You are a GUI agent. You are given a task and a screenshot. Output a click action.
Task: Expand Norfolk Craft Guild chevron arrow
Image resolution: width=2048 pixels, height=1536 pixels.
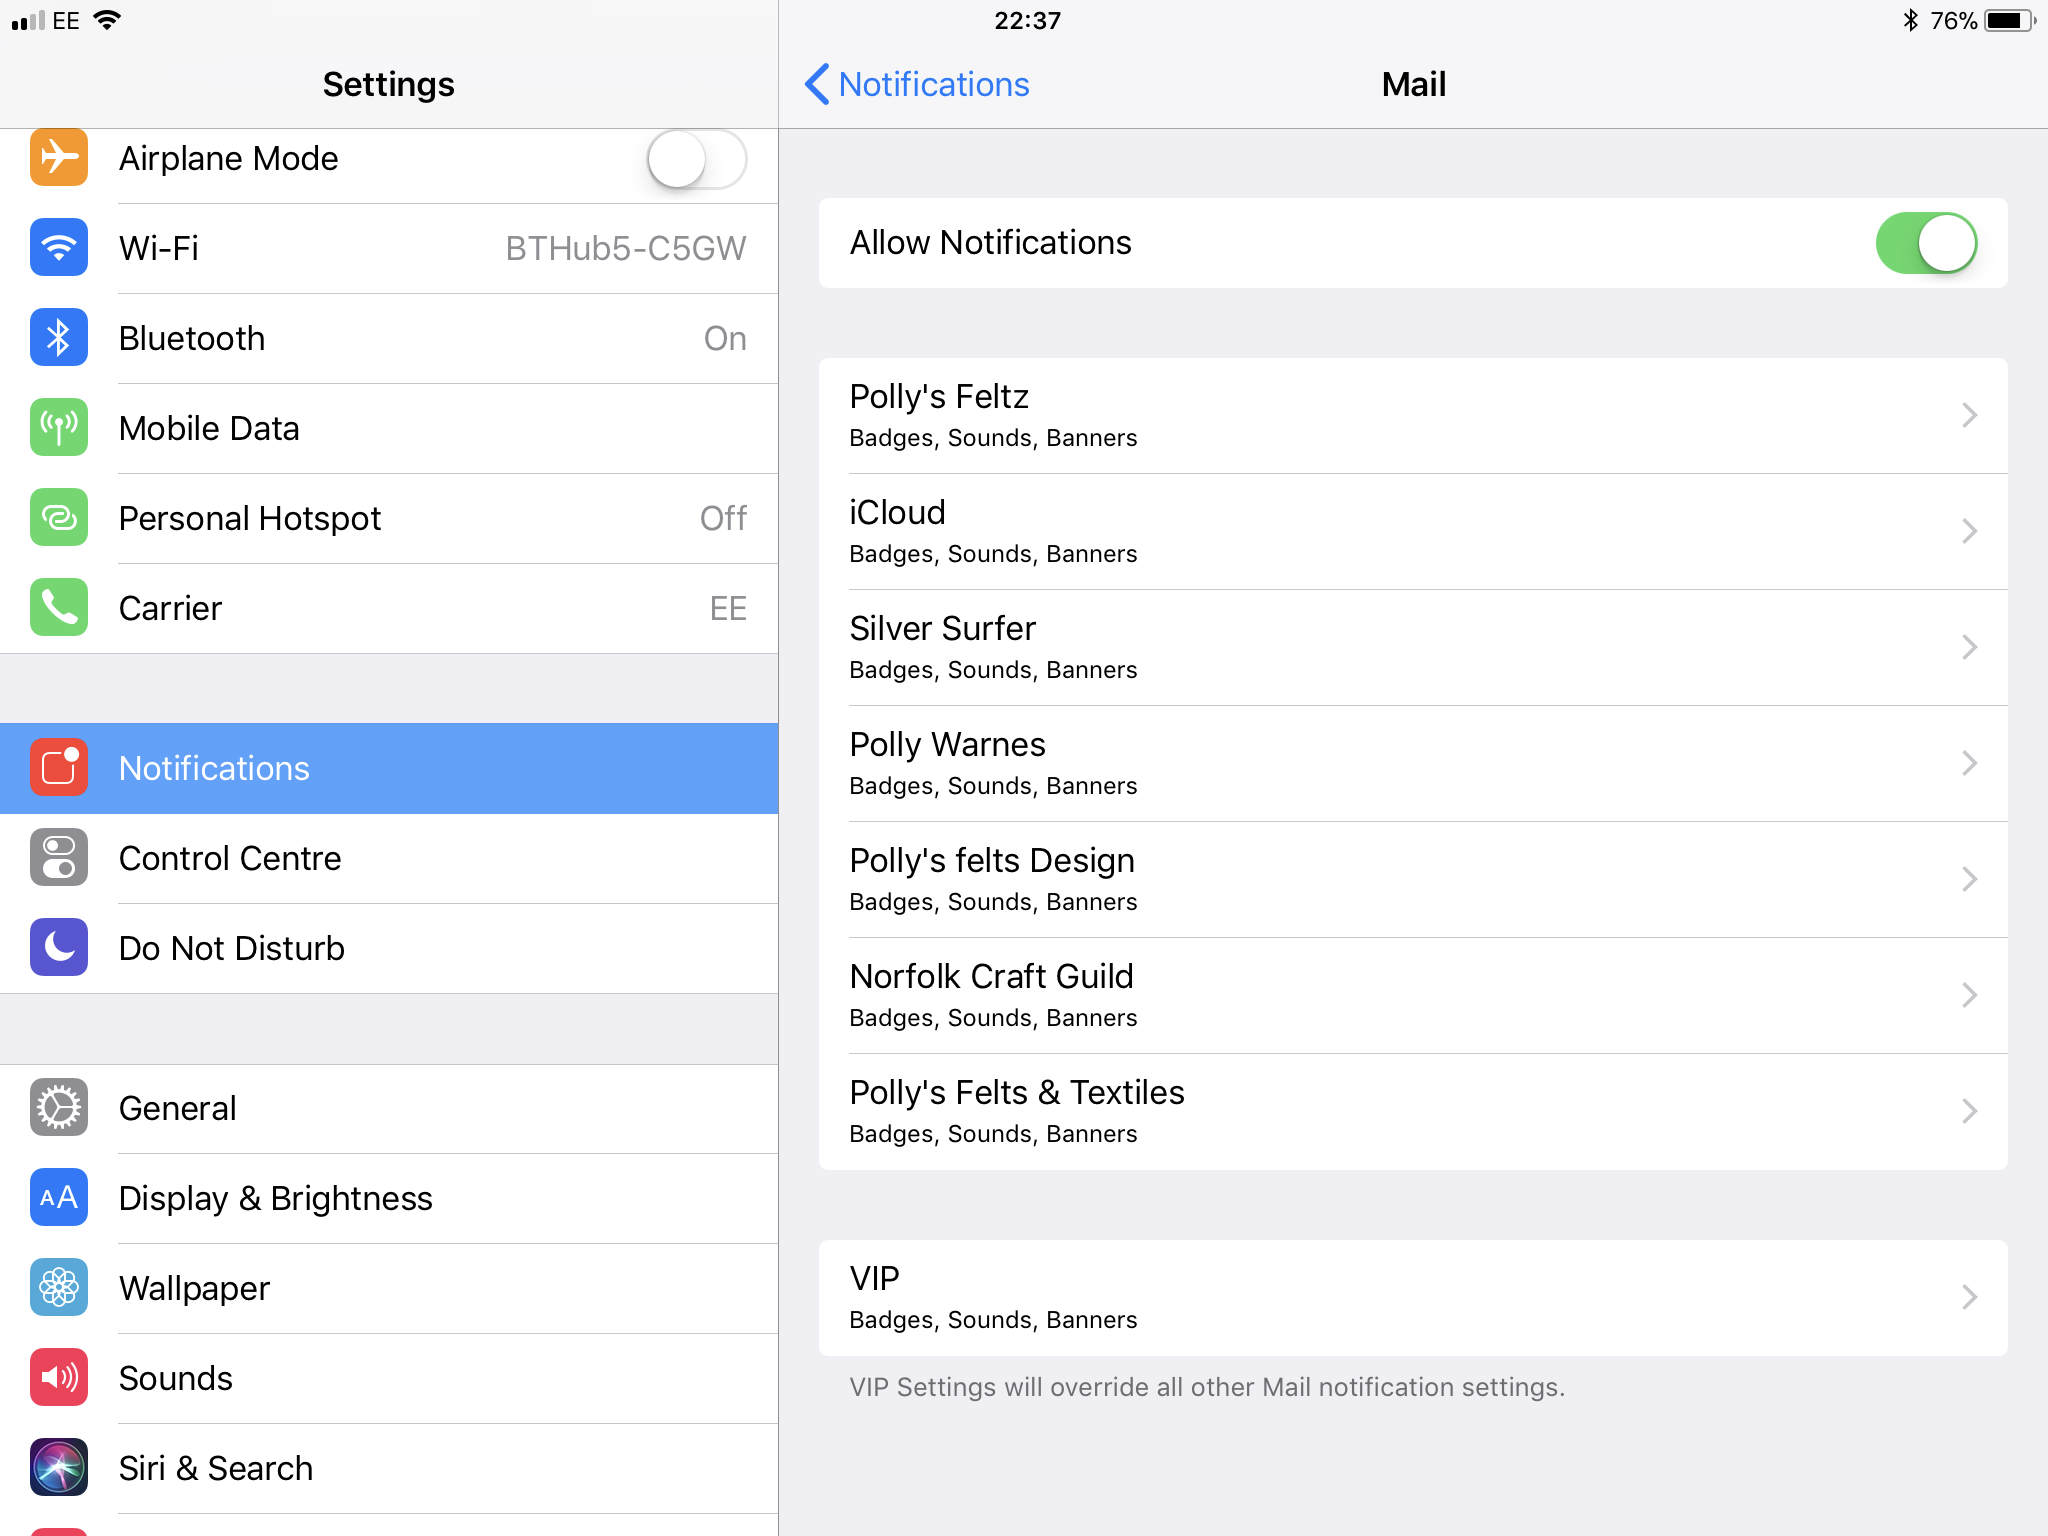(1968, 995)
